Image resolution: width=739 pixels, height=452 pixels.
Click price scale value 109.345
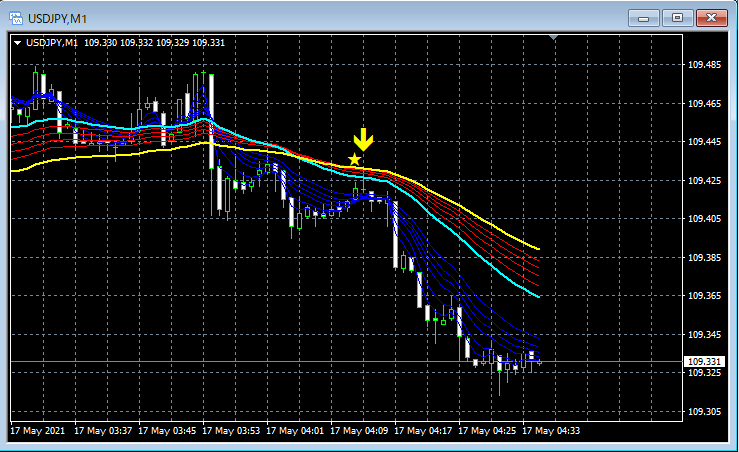coord(704,335)
